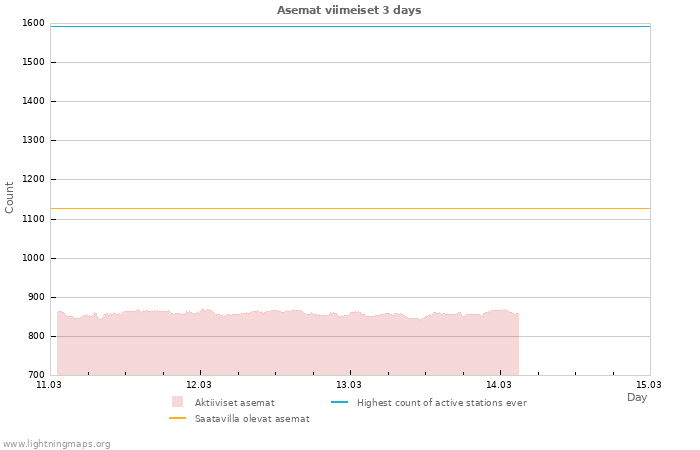Click the 1600 y-axis tick label
This screenshot has height=450, width=700.
click(33, 23)
